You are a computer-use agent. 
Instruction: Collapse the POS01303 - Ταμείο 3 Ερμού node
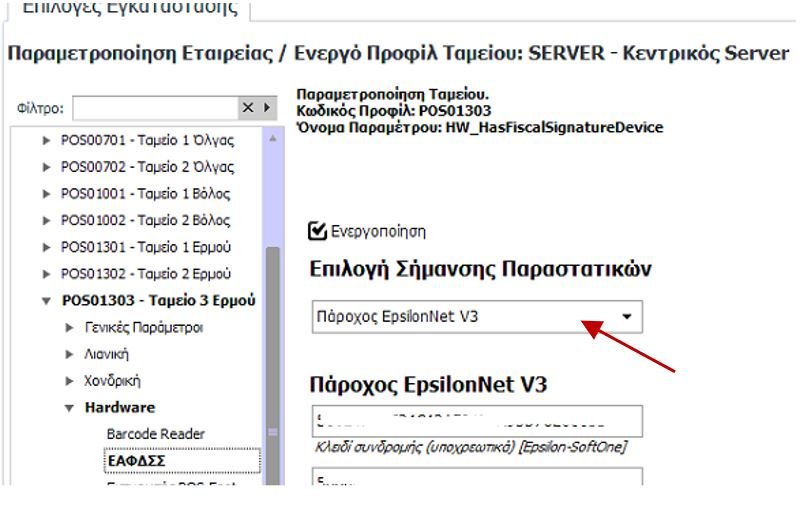[x=46, y=300]
